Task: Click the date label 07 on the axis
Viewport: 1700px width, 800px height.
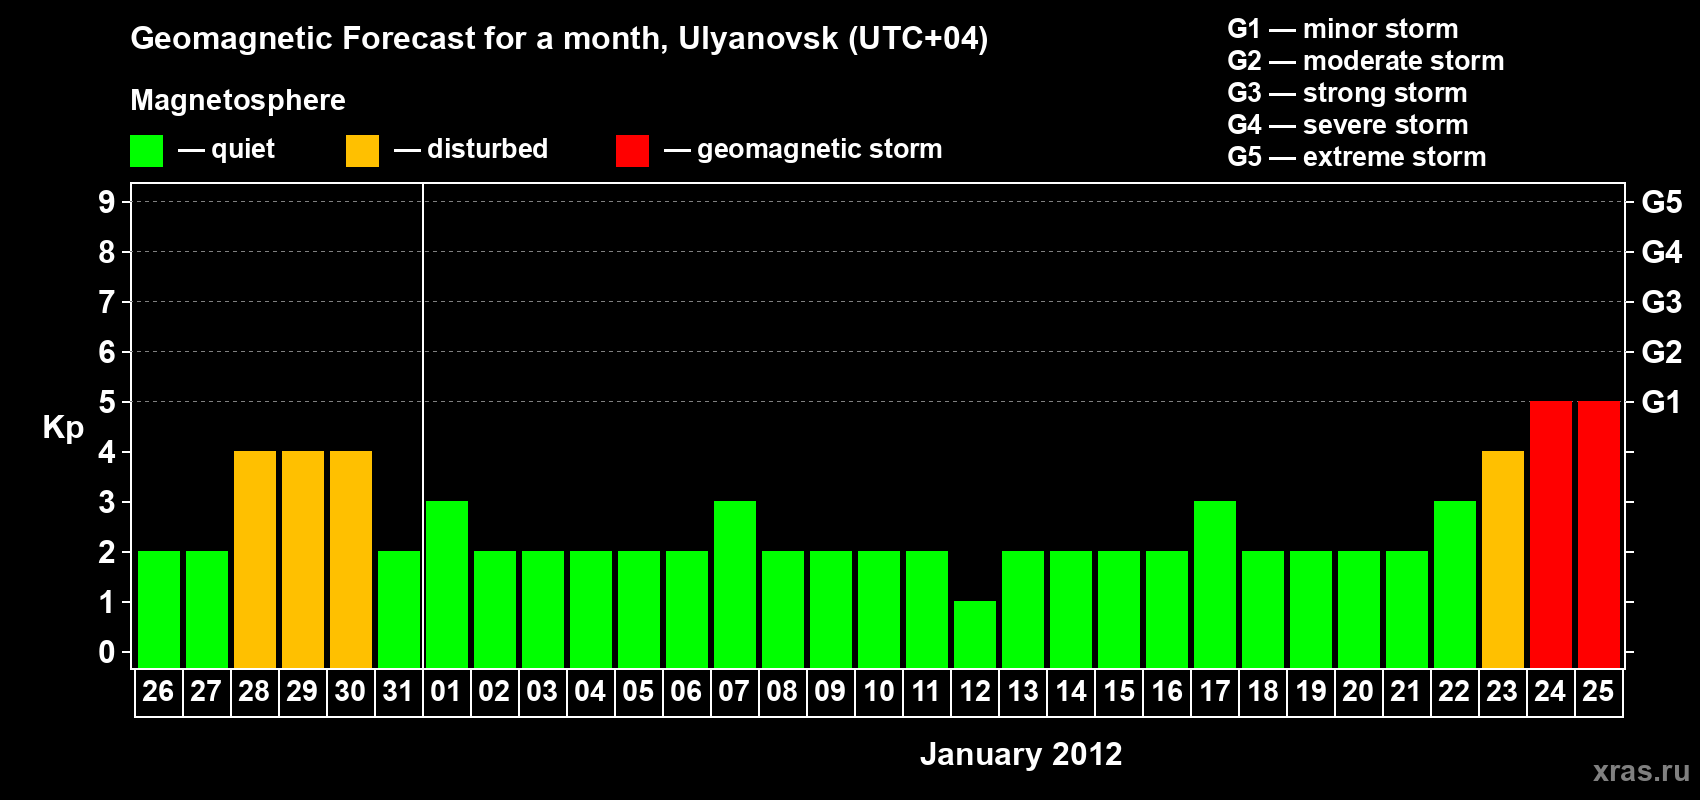Action: [734, 692]
